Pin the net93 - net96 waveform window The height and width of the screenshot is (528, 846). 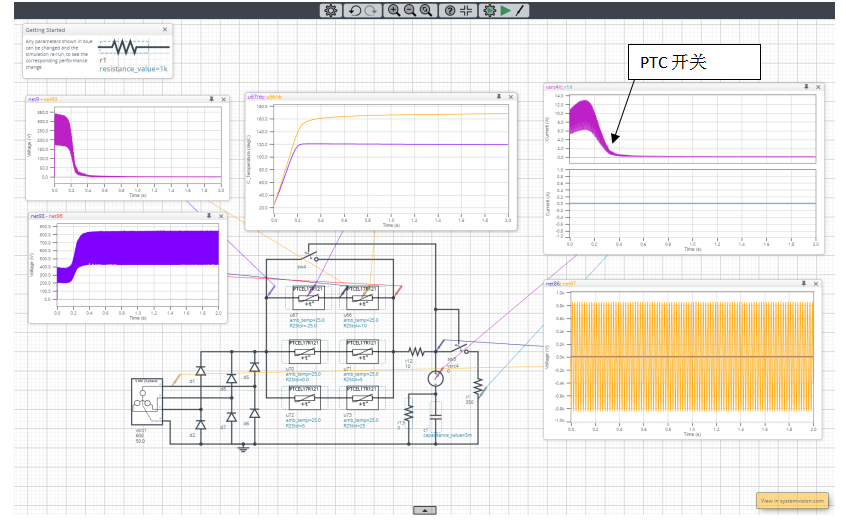(209, 216)
